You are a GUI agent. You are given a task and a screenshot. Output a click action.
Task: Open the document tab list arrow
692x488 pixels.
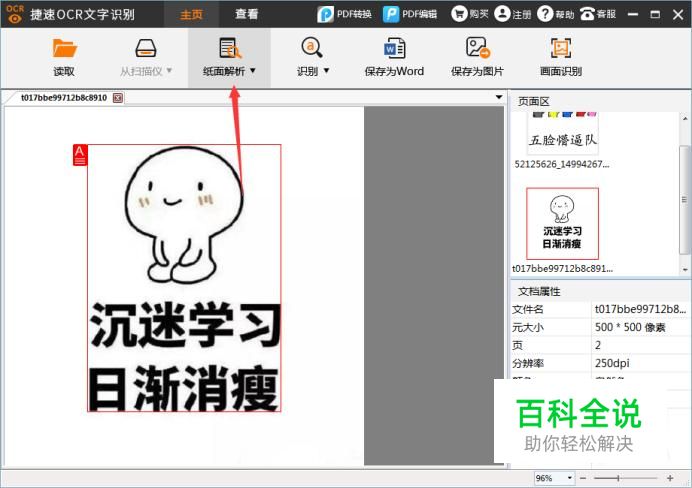[499, 97]
